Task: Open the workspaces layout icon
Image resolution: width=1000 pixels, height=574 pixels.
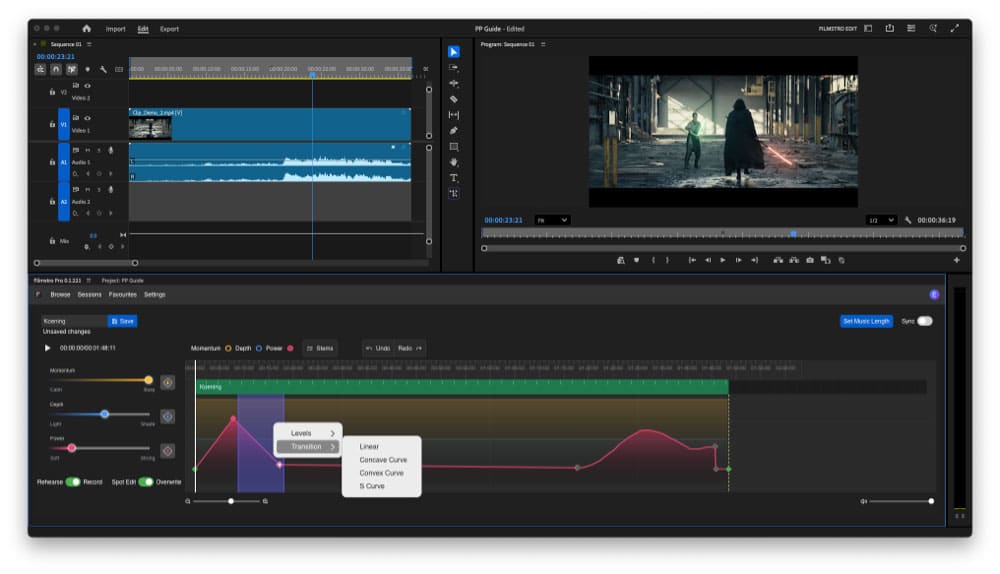Action: coord(868,28)
